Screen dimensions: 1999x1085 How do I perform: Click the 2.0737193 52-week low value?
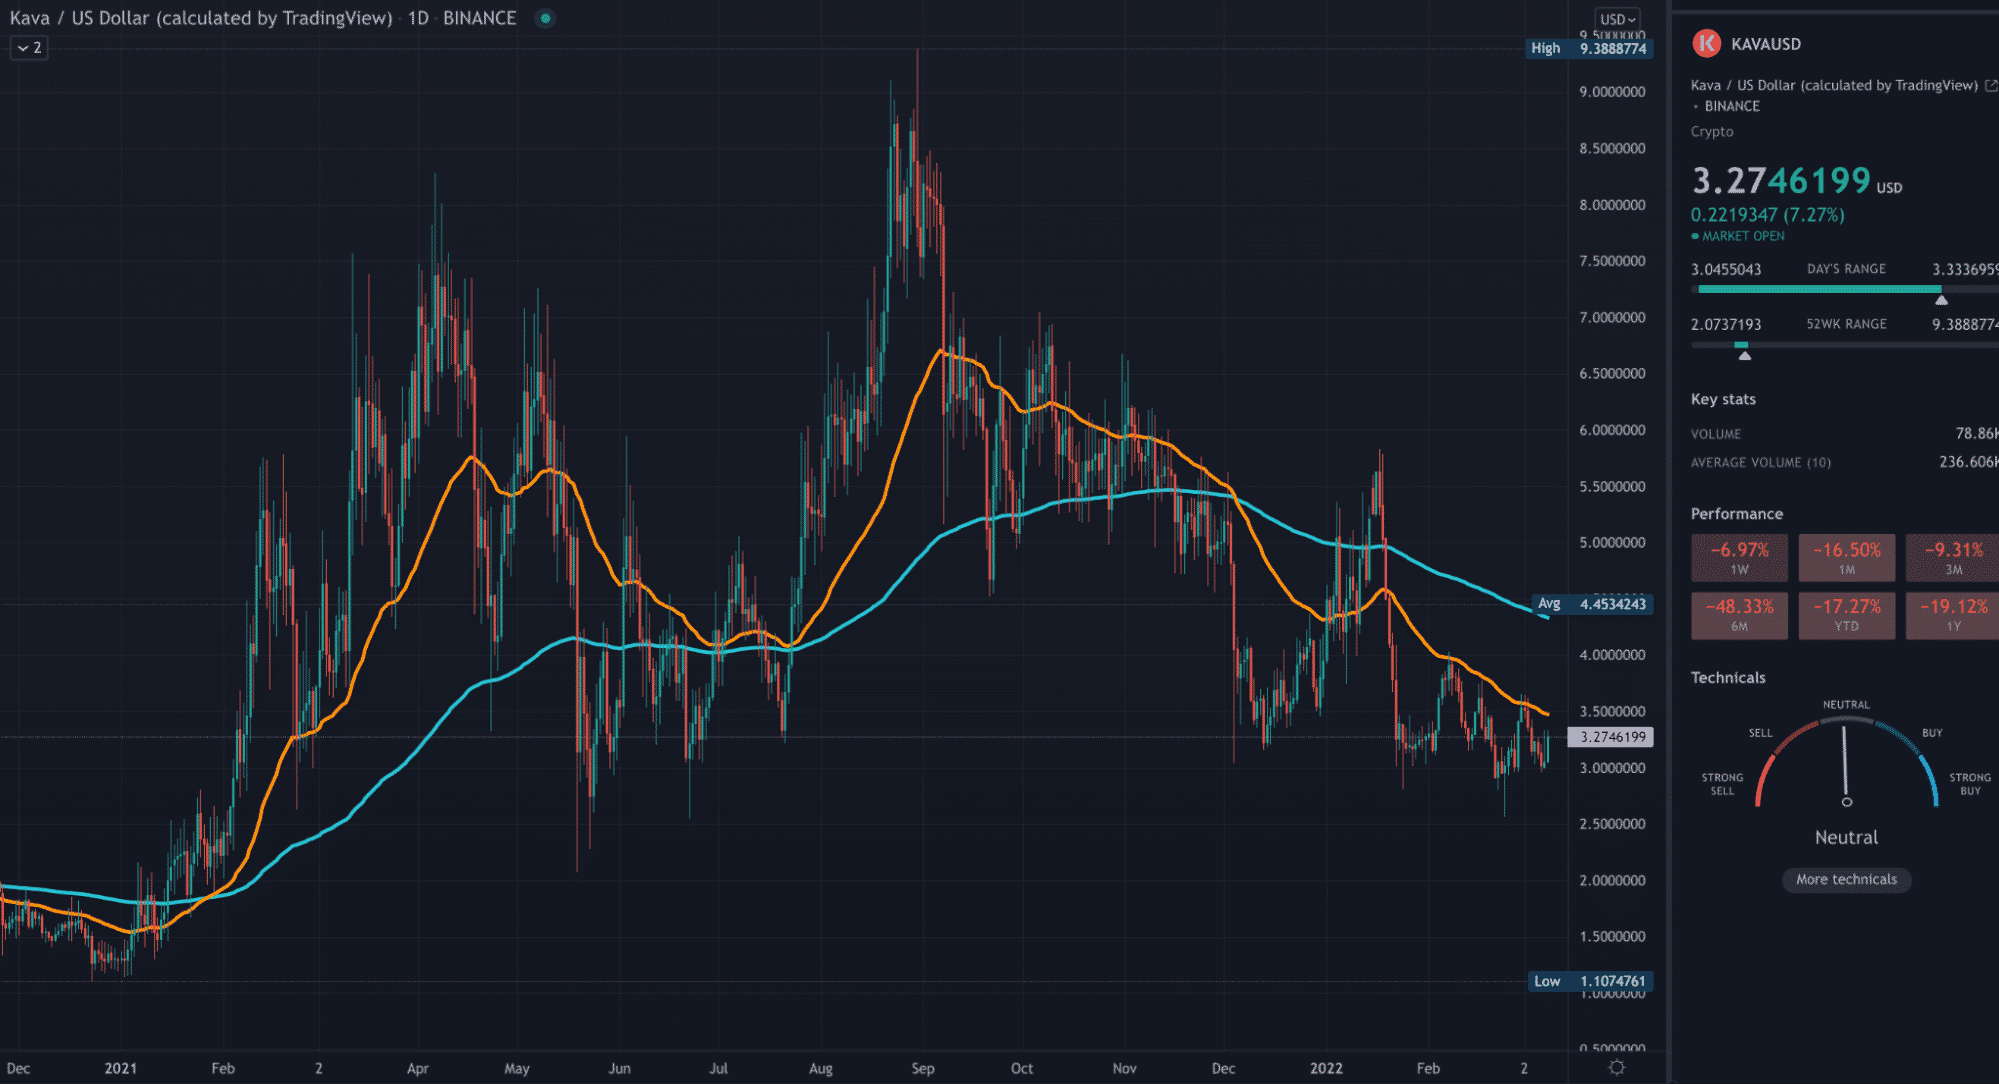(x=1726, y=325)
